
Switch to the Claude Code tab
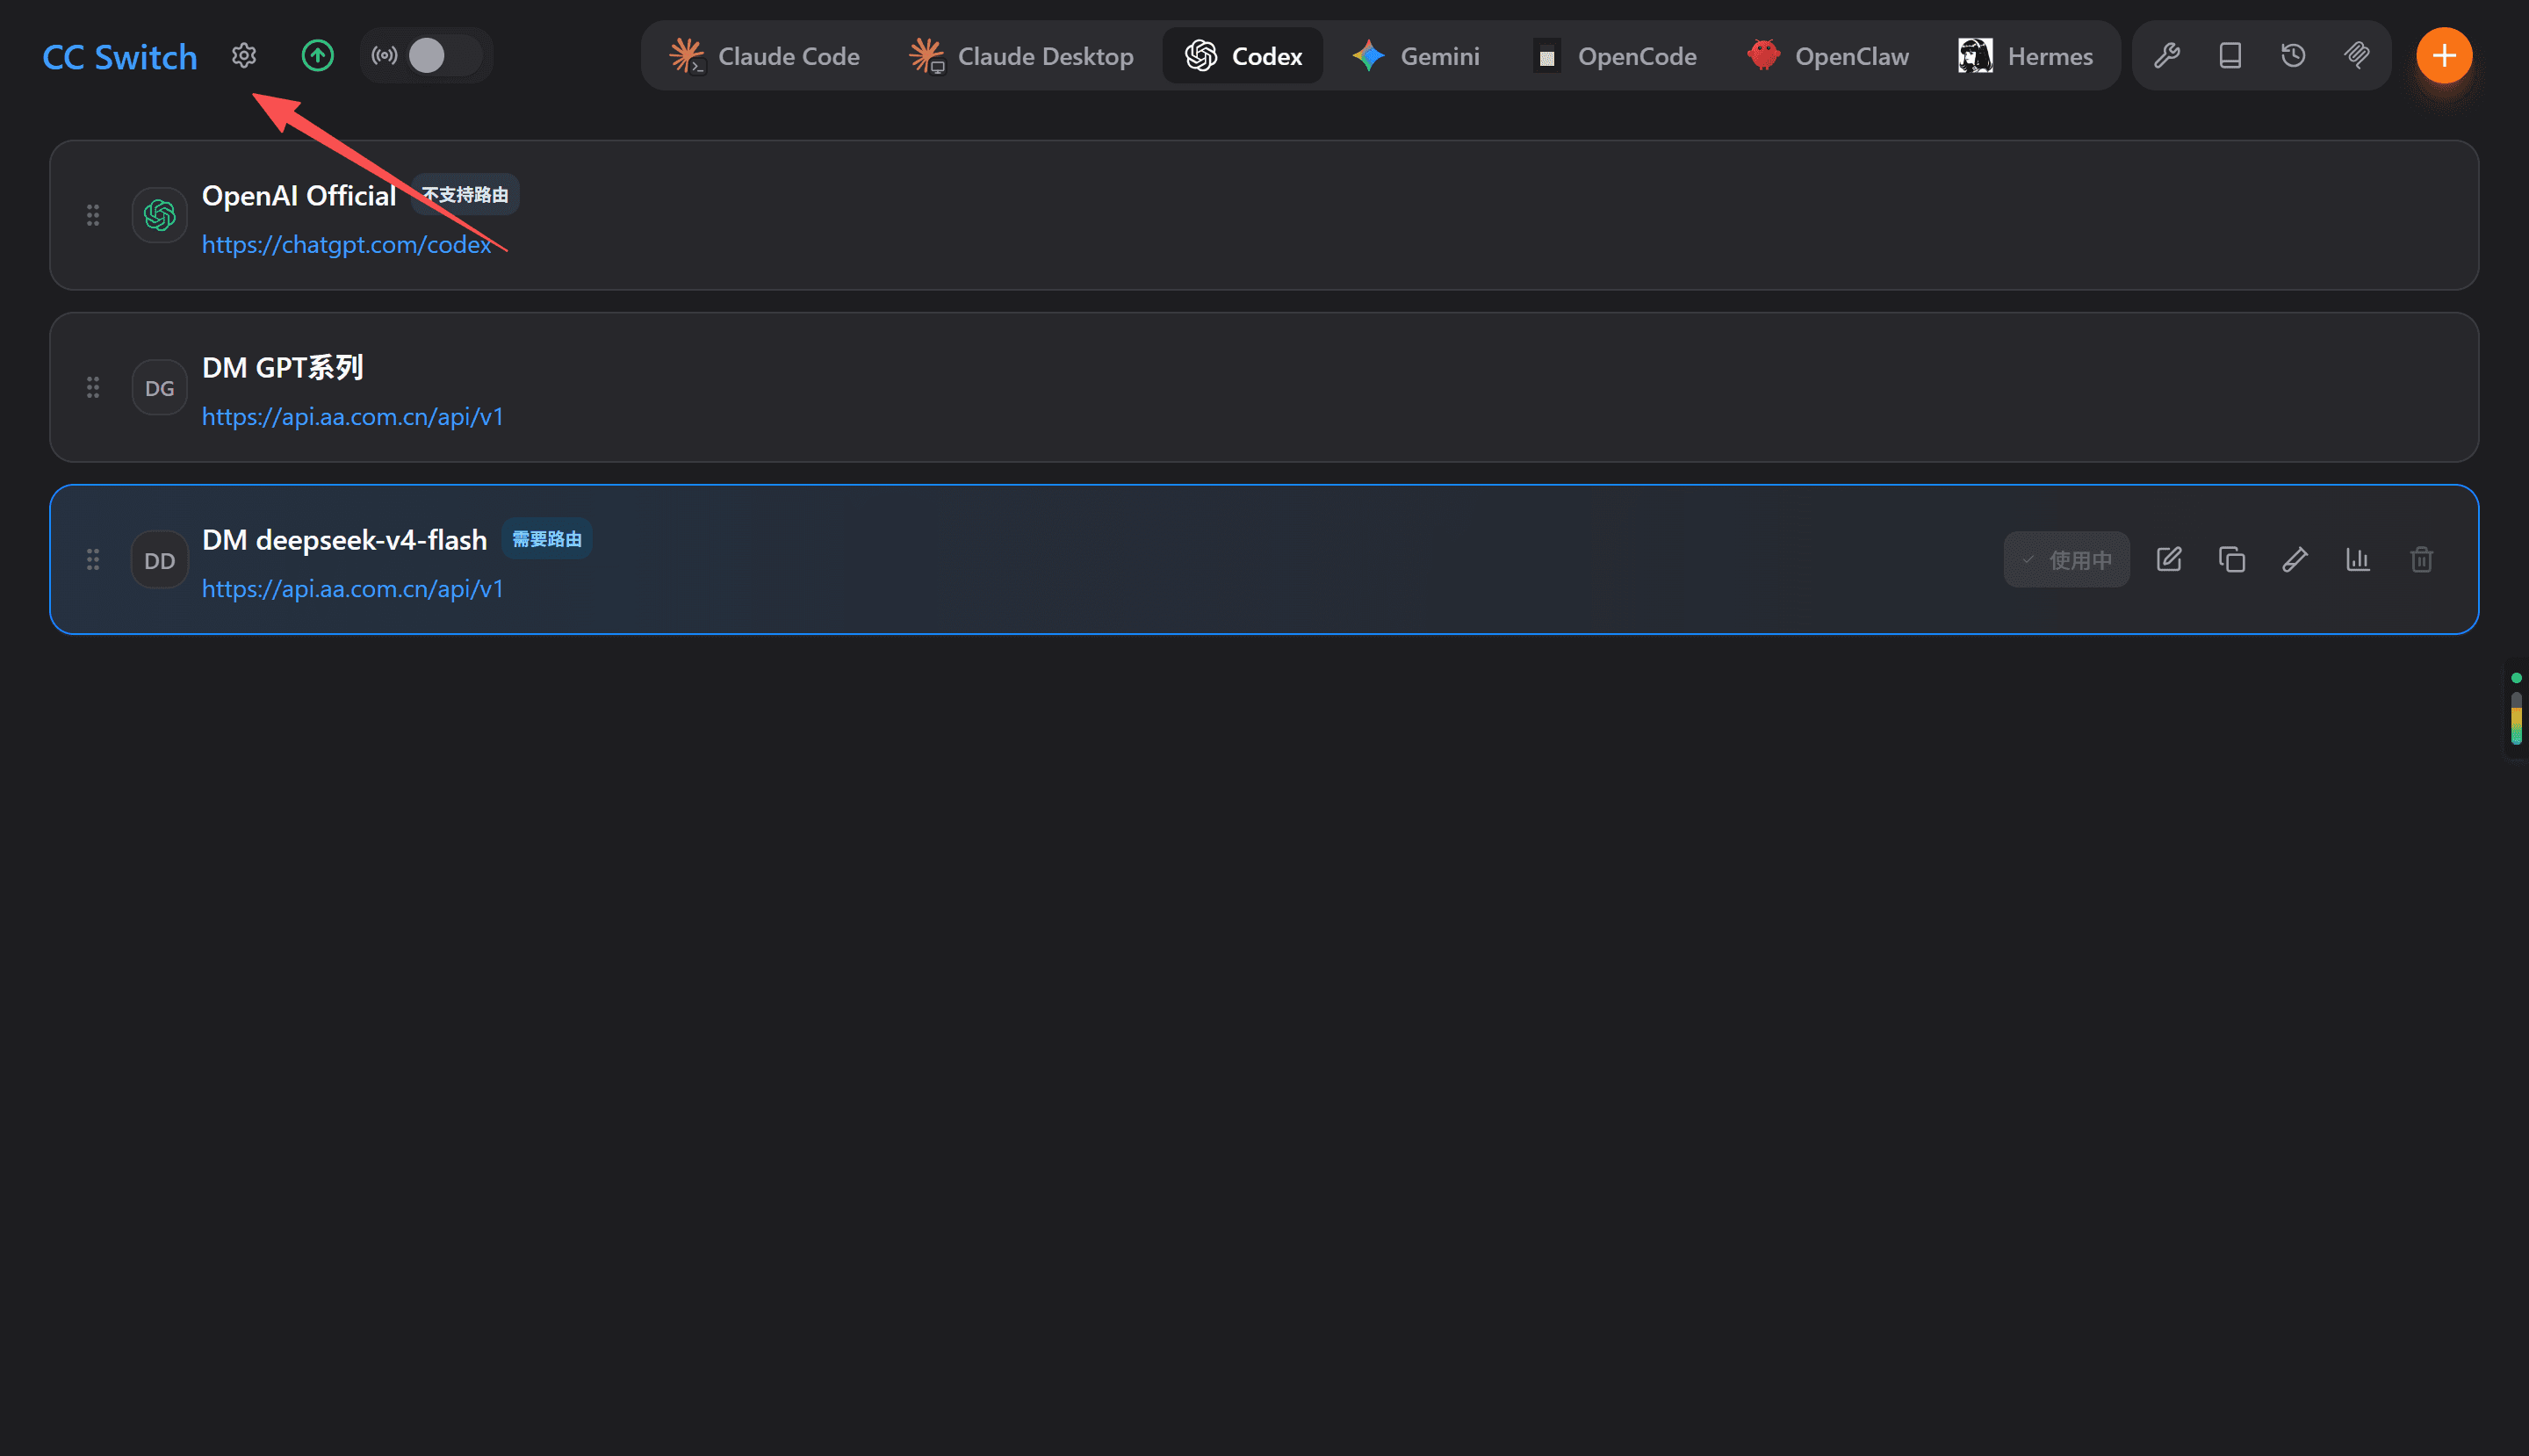pos(765,56)
